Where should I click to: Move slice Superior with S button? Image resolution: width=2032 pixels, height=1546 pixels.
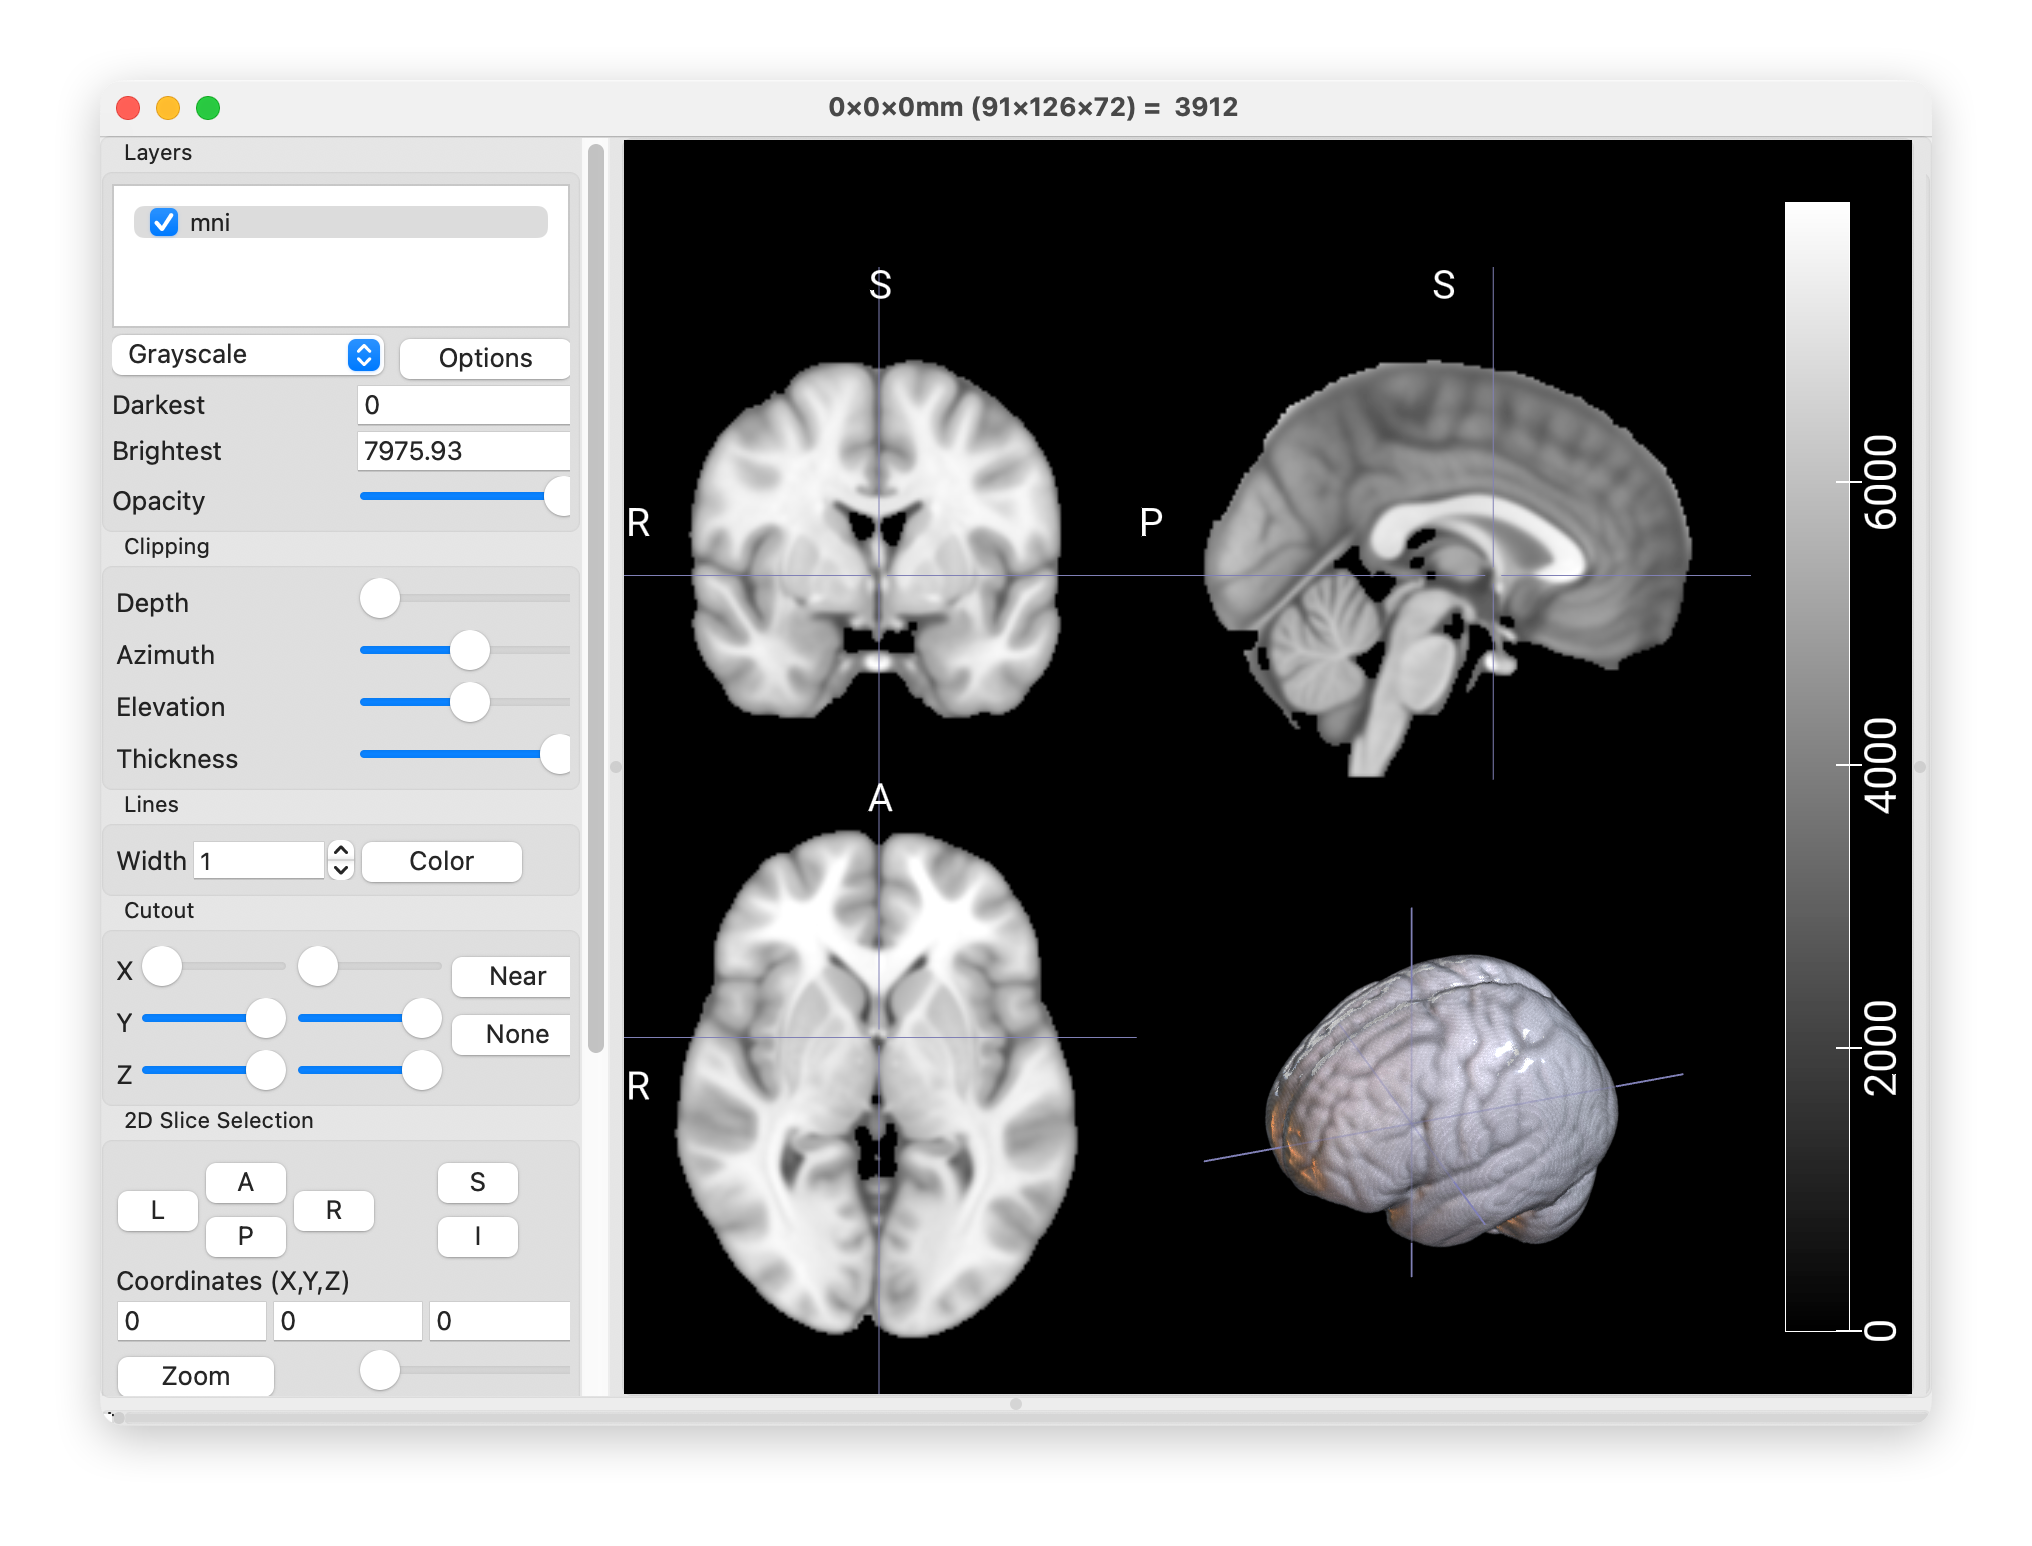coord(478,1183)
